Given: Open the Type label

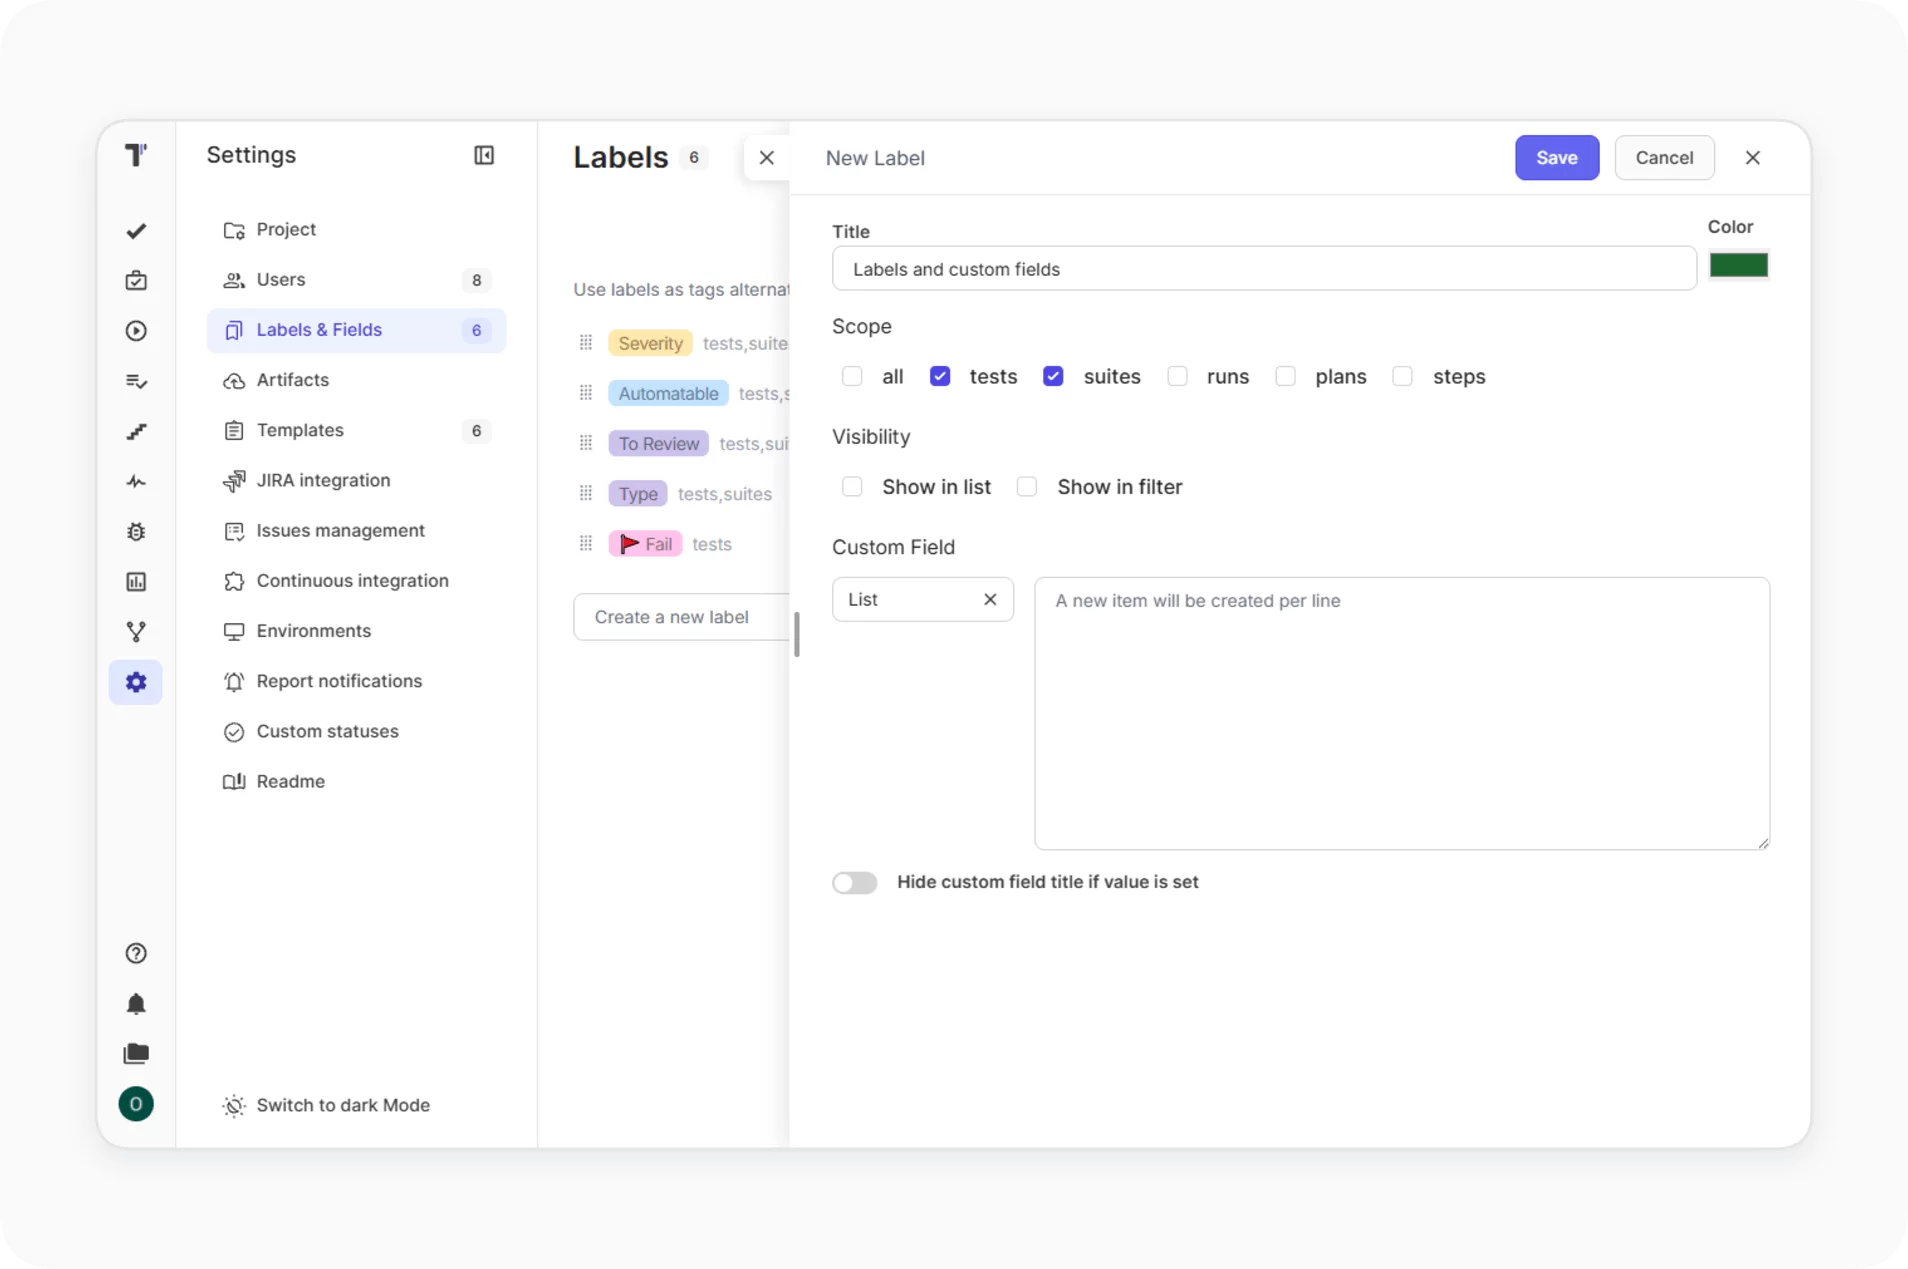Looking at the screenshot, I should (637, 493).
